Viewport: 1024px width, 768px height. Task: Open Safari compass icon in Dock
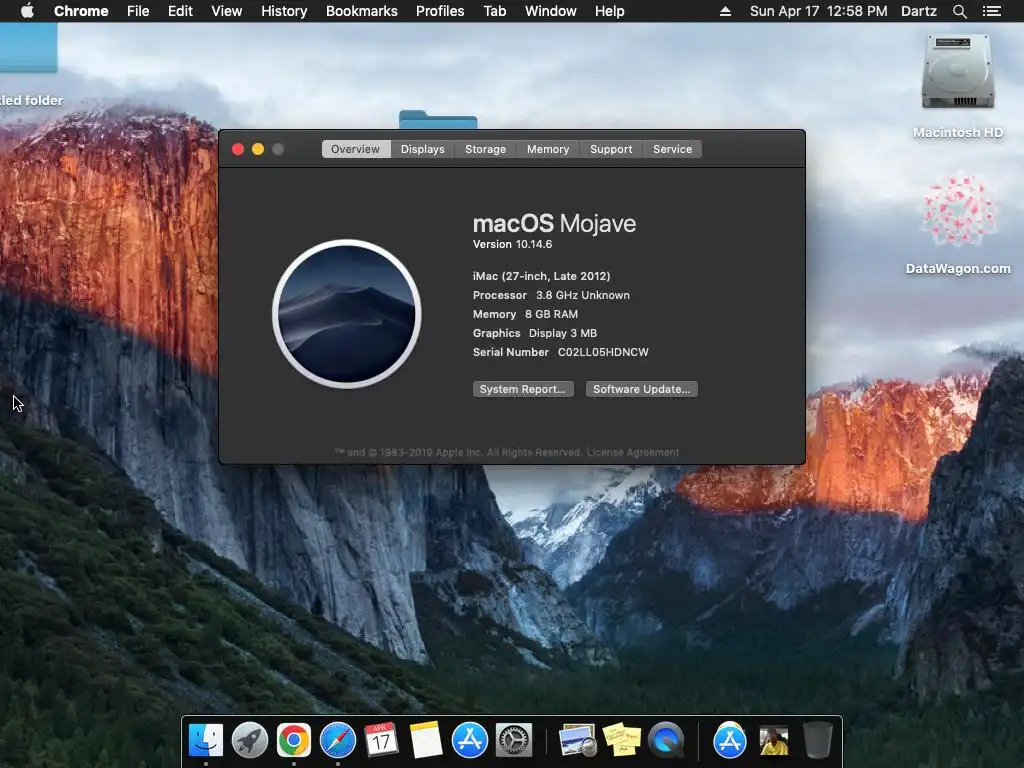coord(338,741)
